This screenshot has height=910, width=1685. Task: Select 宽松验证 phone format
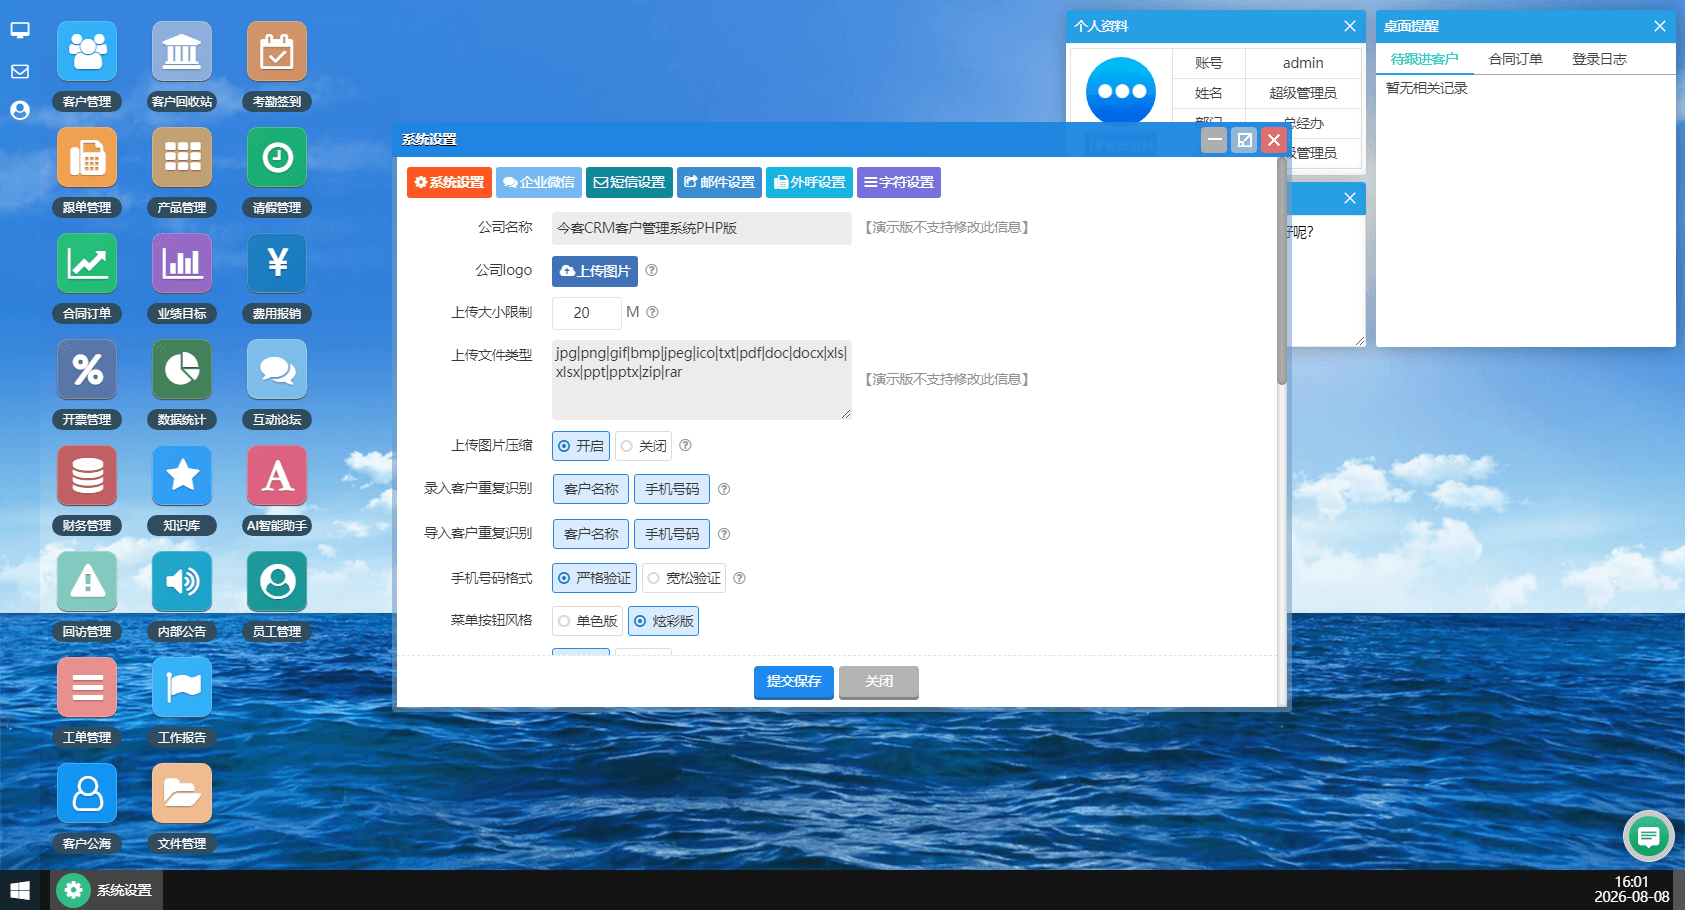click(x=684, y=578)
